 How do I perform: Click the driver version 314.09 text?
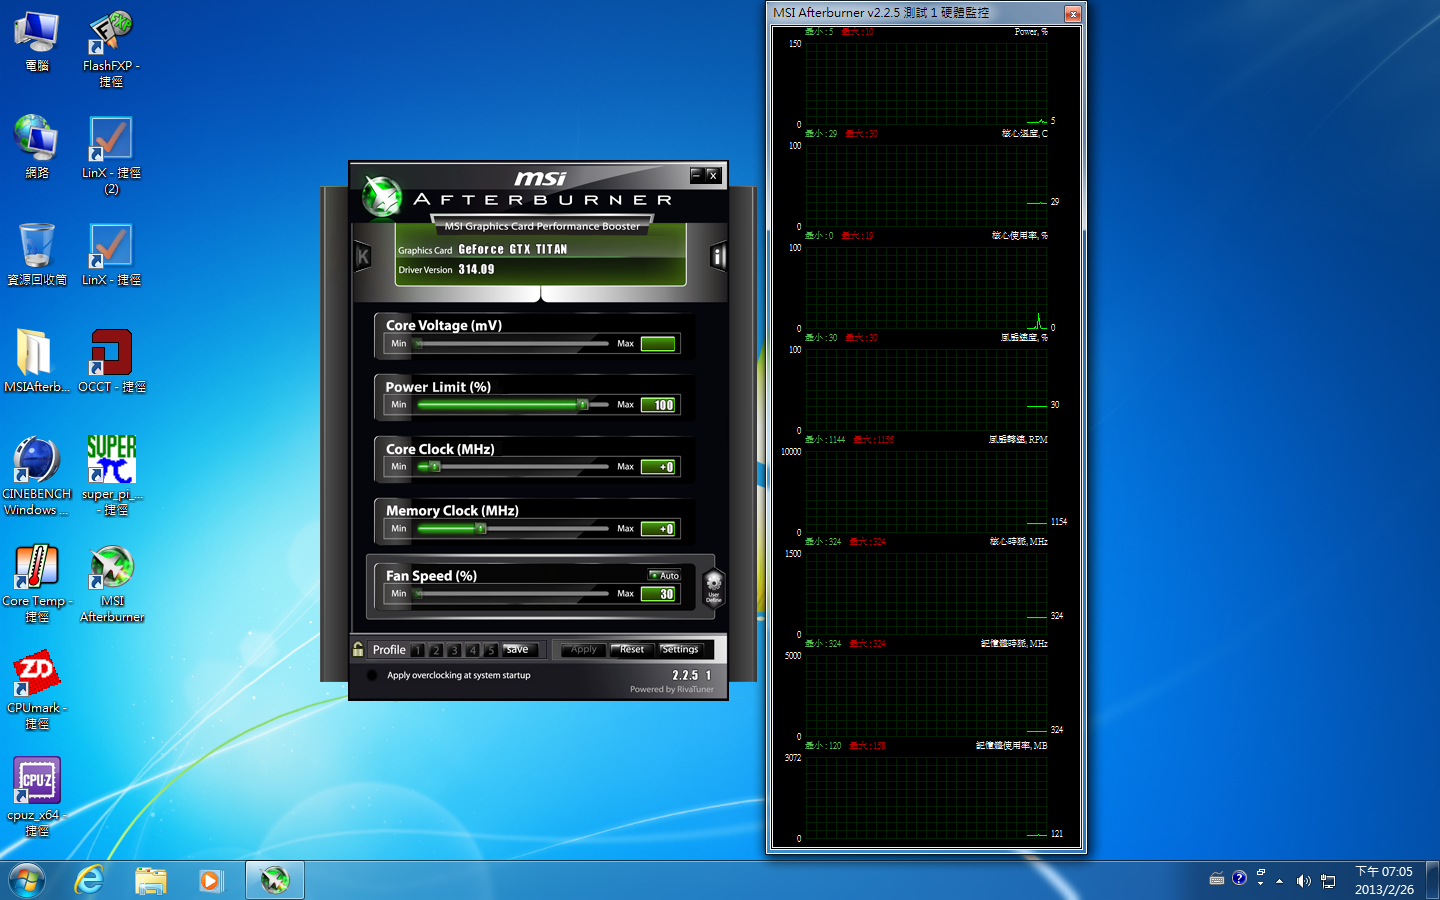point(476,270)
